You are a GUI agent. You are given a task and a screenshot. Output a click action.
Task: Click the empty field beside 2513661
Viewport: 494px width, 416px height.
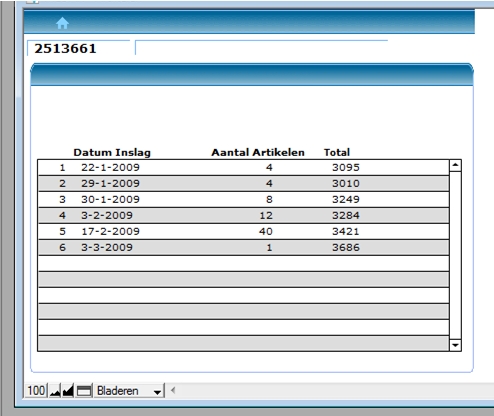(x=261, y=48)
